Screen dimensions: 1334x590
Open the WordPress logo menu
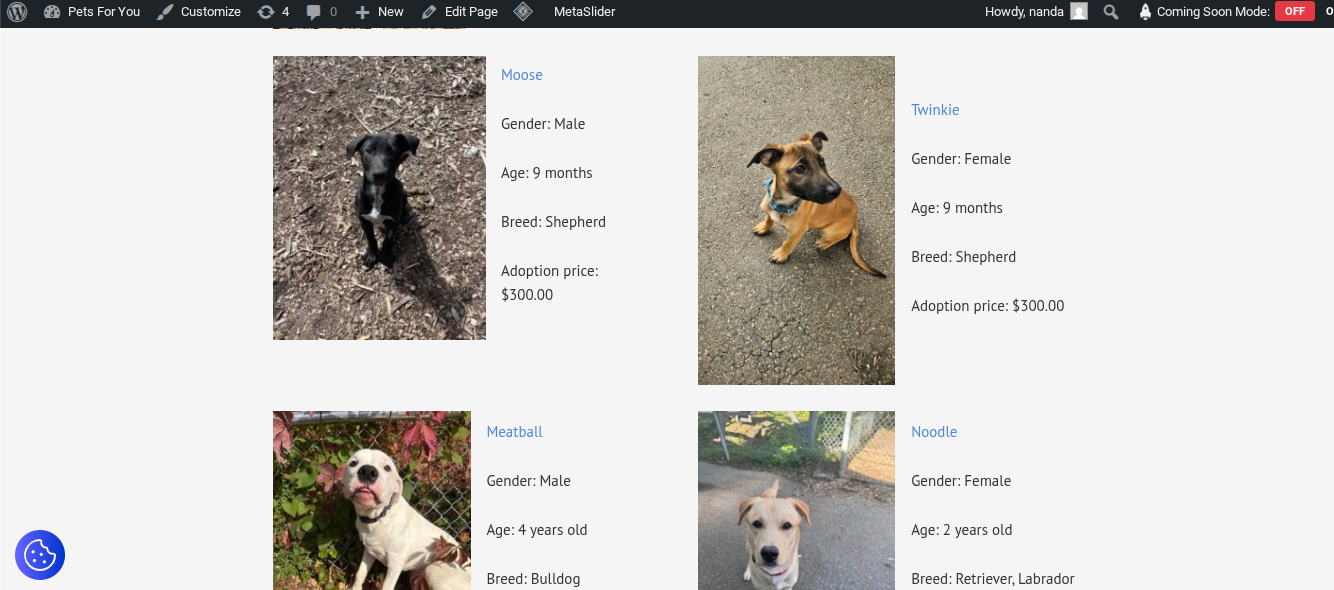[17, 12]
